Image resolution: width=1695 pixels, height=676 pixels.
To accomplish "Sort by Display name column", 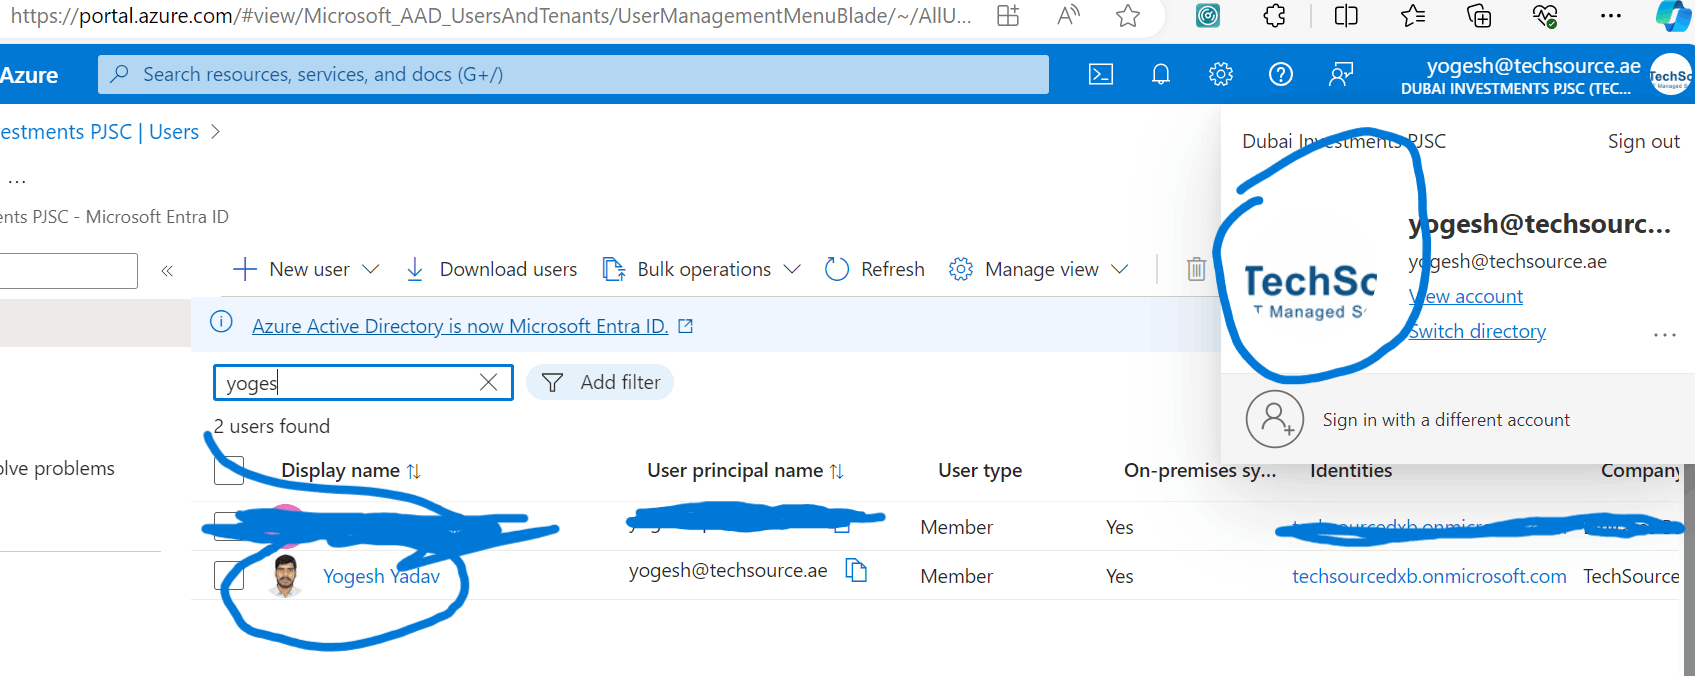I will (351, 471).
